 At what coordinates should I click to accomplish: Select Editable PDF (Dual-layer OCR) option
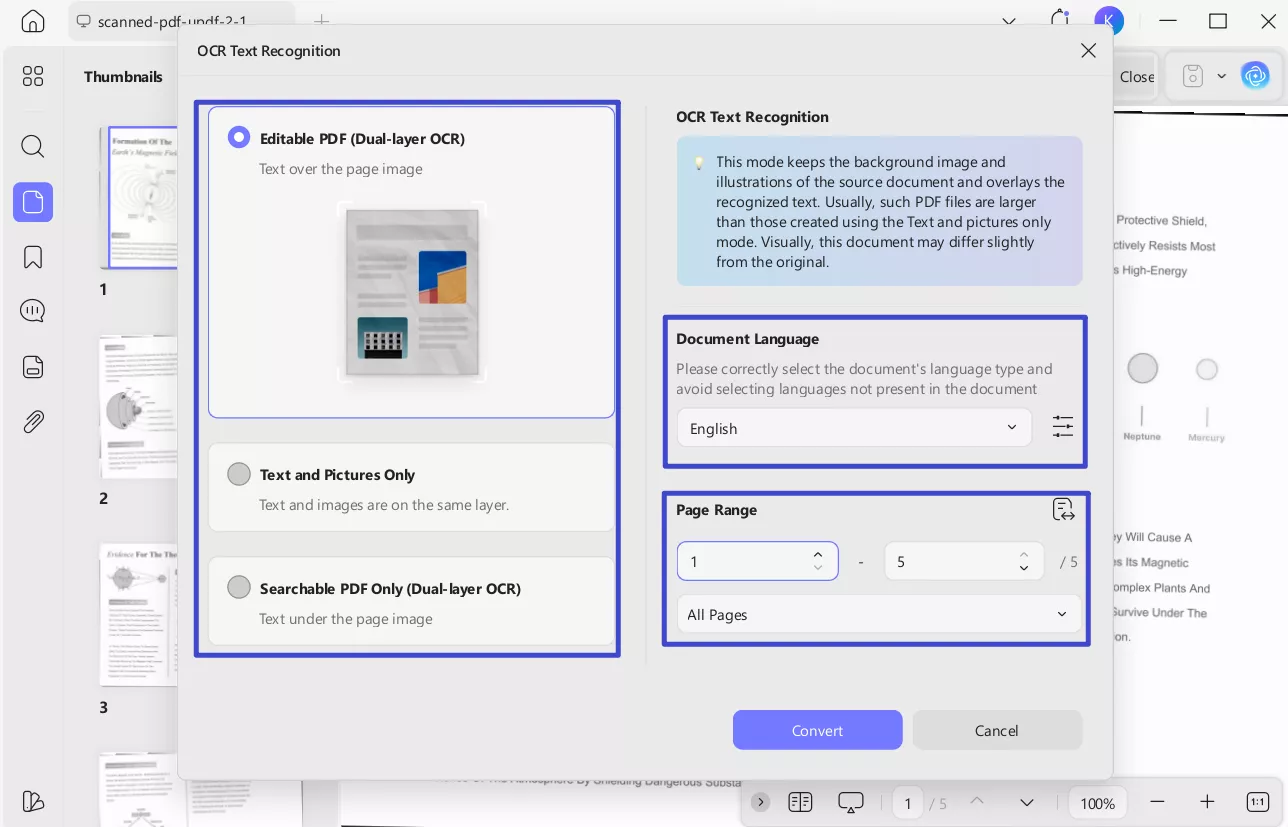239,138
